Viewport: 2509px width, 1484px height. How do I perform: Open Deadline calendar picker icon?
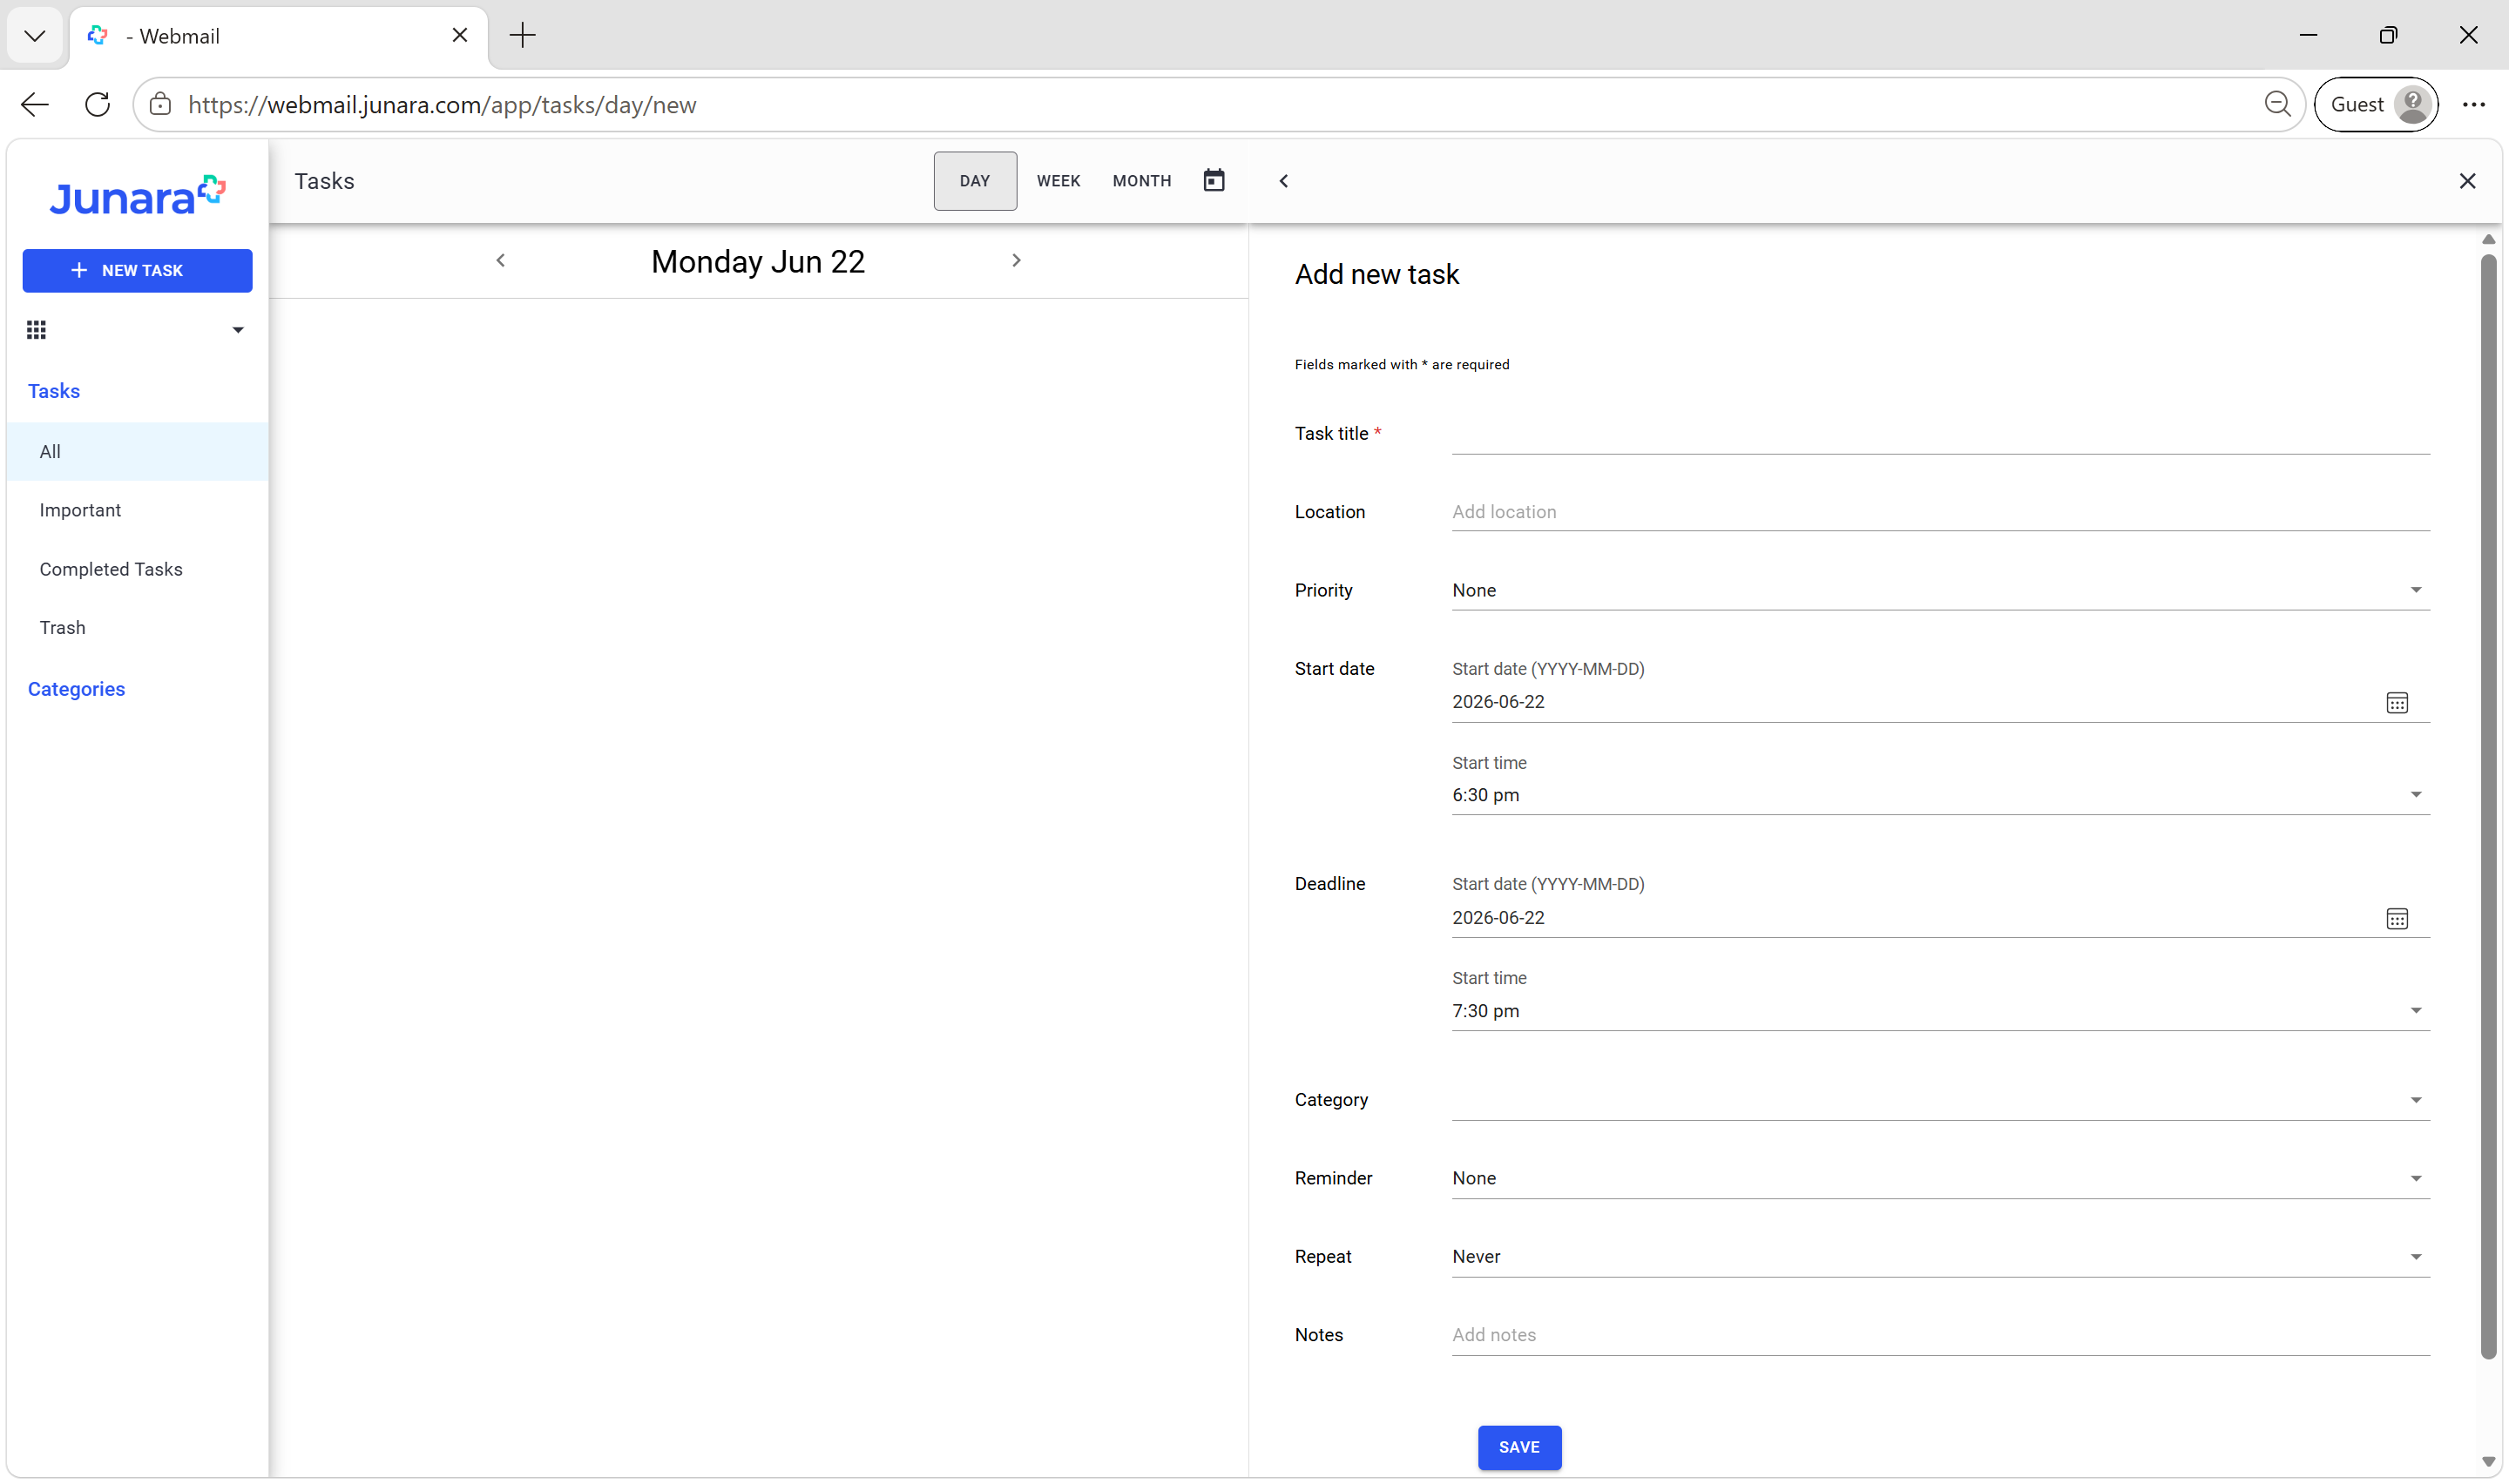(2397, 918)
